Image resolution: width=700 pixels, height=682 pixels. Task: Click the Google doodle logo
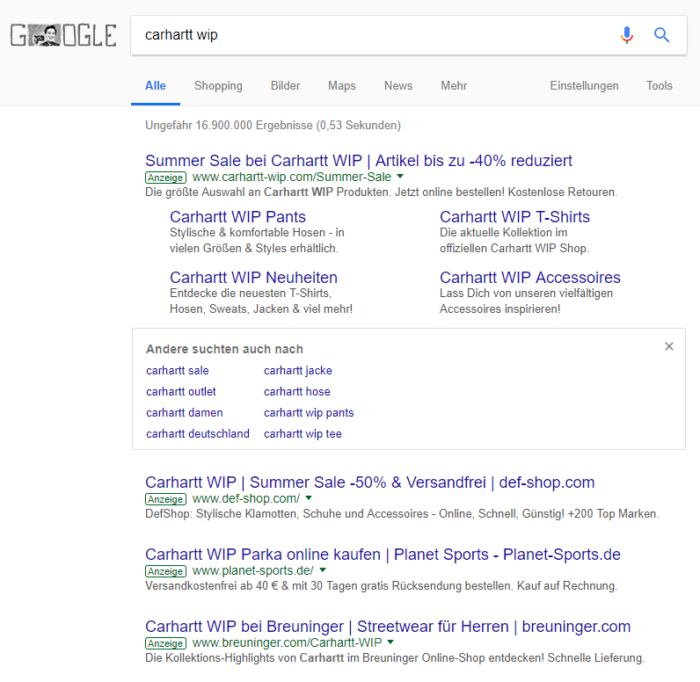coord(63,35)
